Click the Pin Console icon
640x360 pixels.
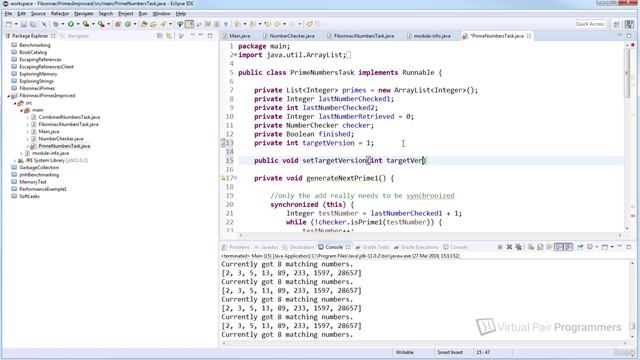coord(580,247)
